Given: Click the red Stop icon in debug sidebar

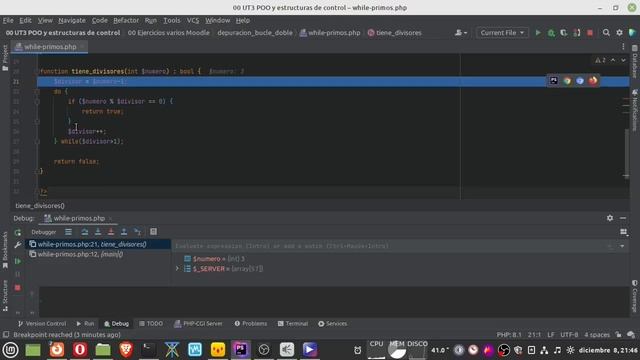Looking at the screenshot, I should tap(18, 288).
